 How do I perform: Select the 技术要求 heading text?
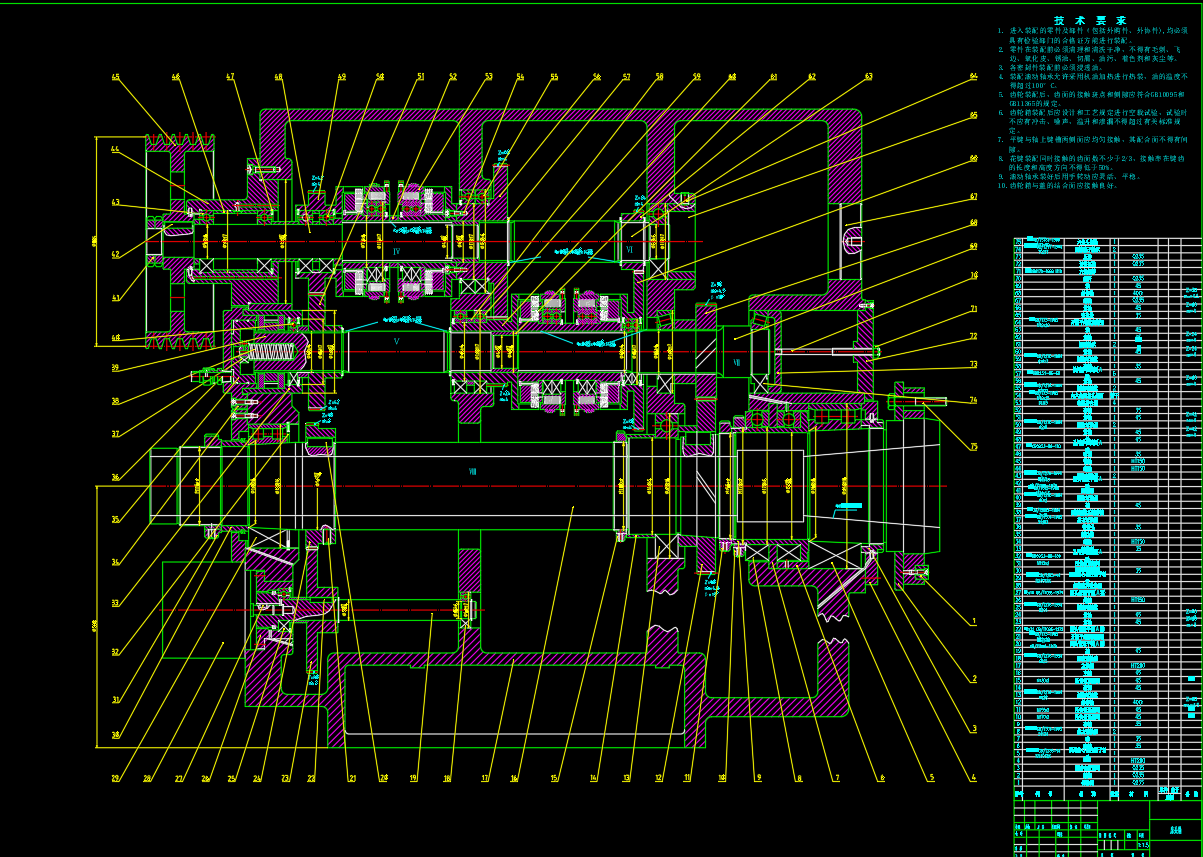click(x=1090, y=20)
